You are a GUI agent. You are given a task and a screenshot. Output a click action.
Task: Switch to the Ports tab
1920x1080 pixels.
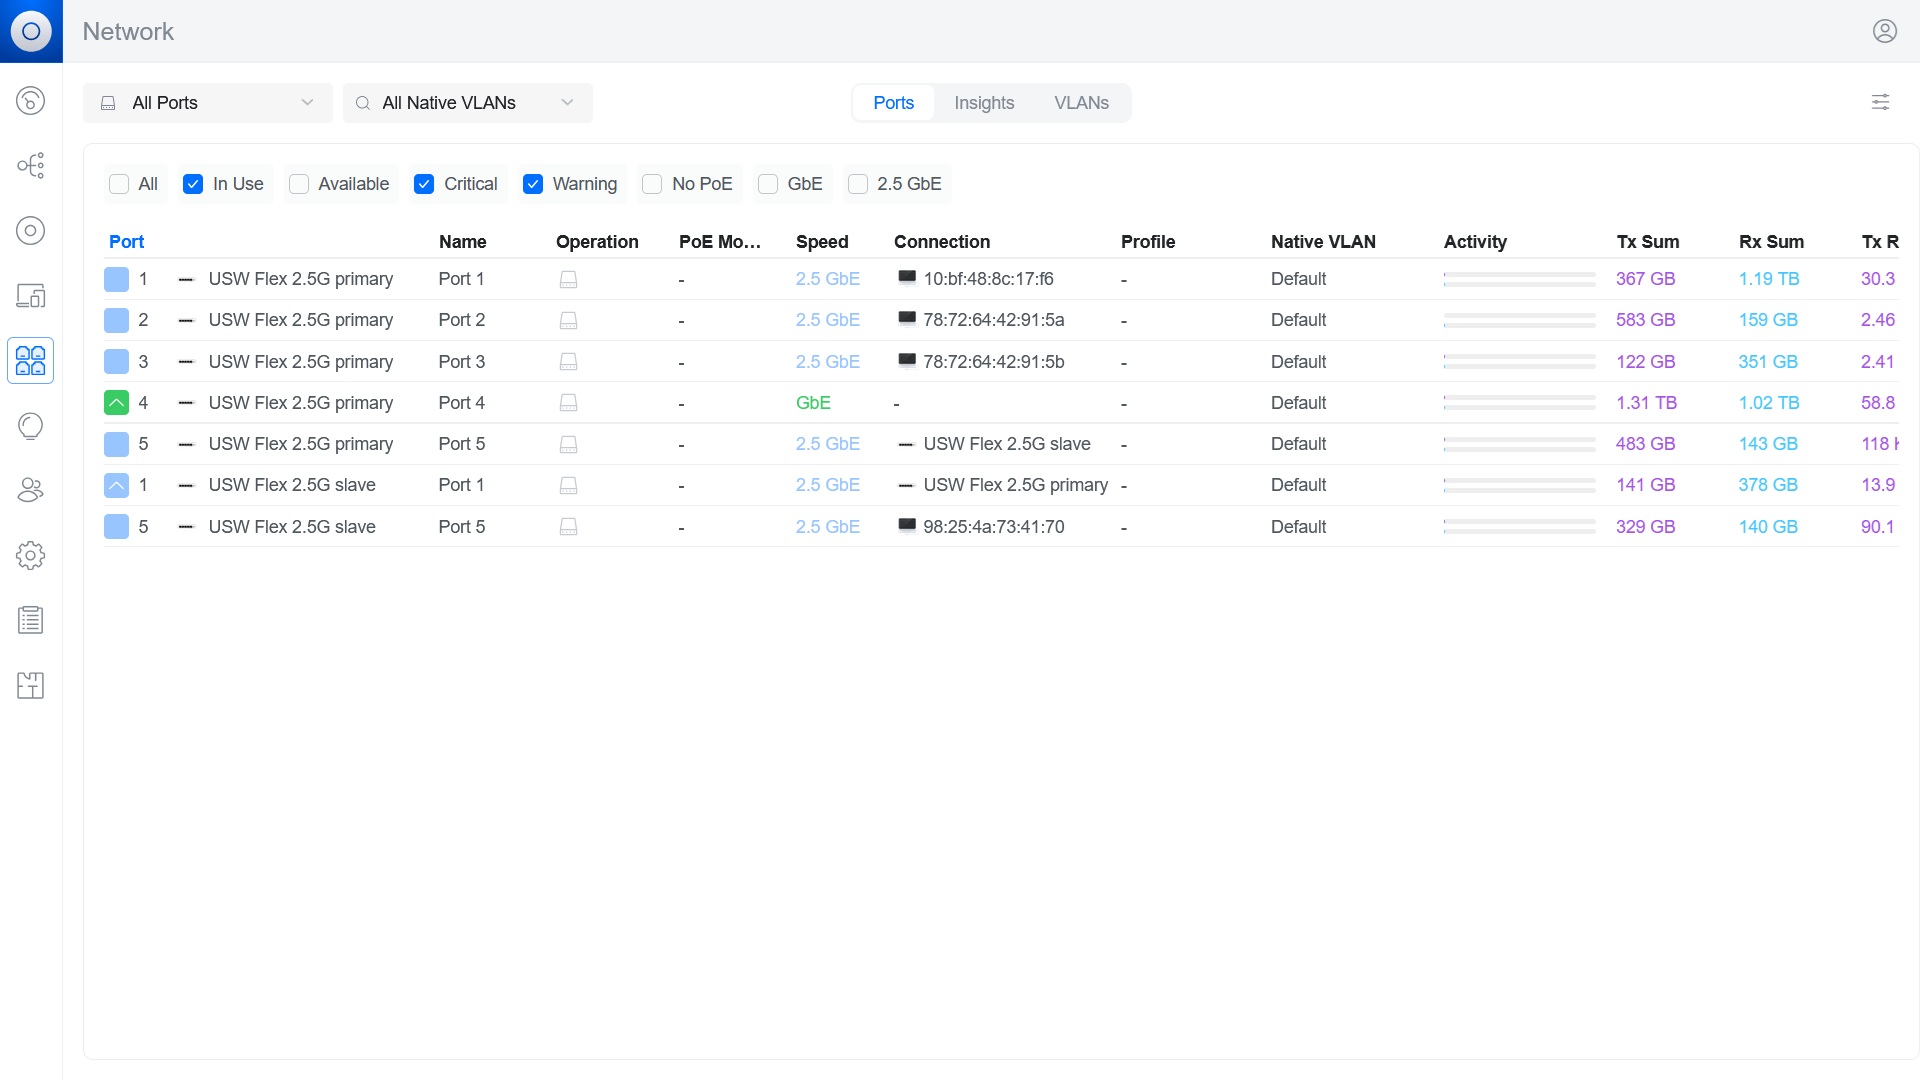tap(893, 103)
